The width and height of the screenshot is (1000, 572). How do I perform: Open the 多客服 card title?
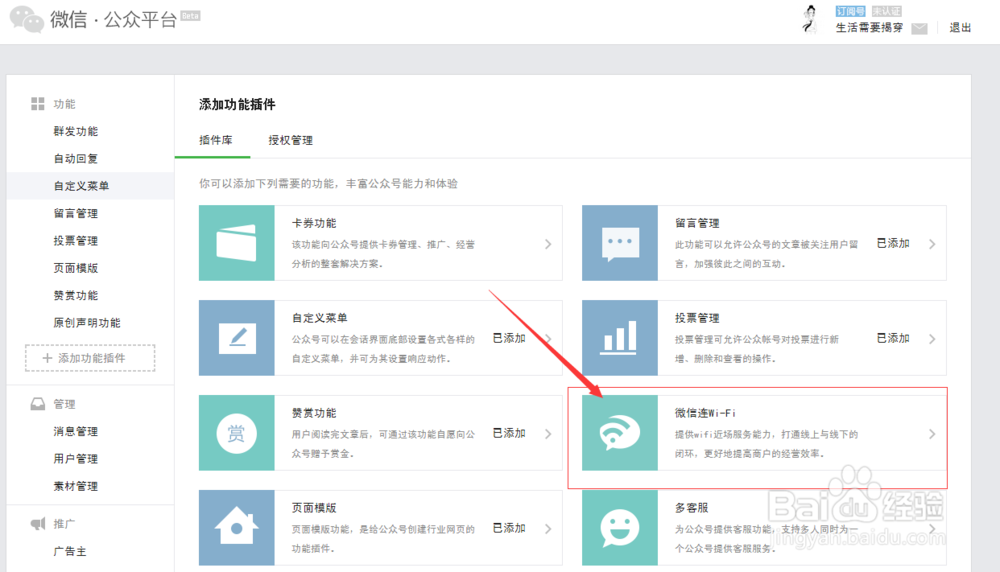tap(692, 508)
